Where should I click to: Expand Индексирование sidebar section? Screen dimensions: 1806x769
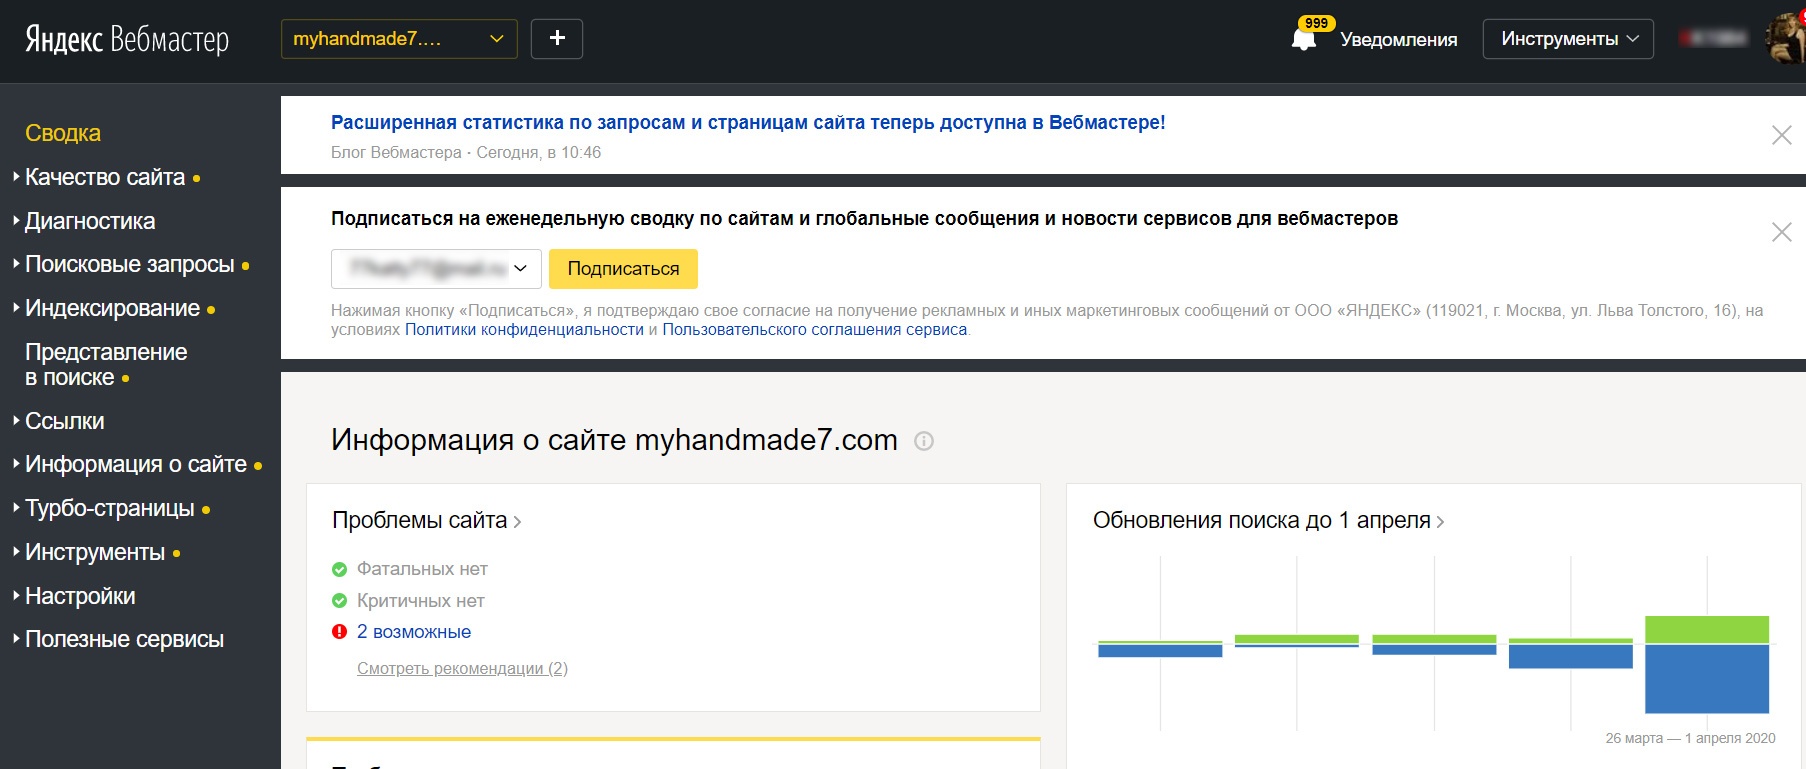click(x=113, y=308)
